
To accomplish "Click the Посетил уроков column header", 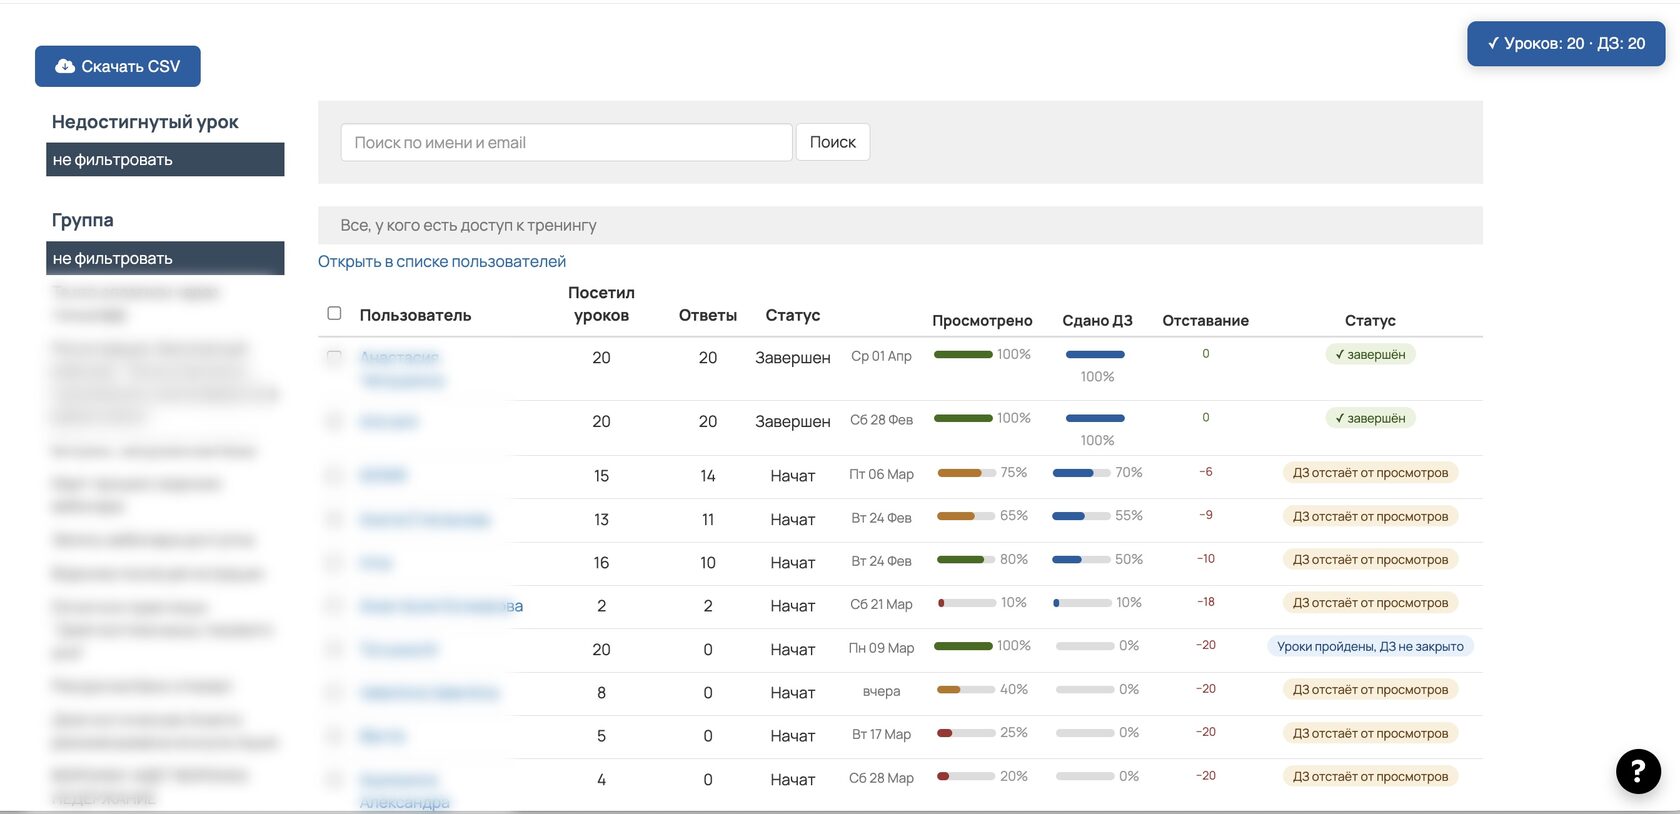I will pyautogui.click(x=601, y=304).
